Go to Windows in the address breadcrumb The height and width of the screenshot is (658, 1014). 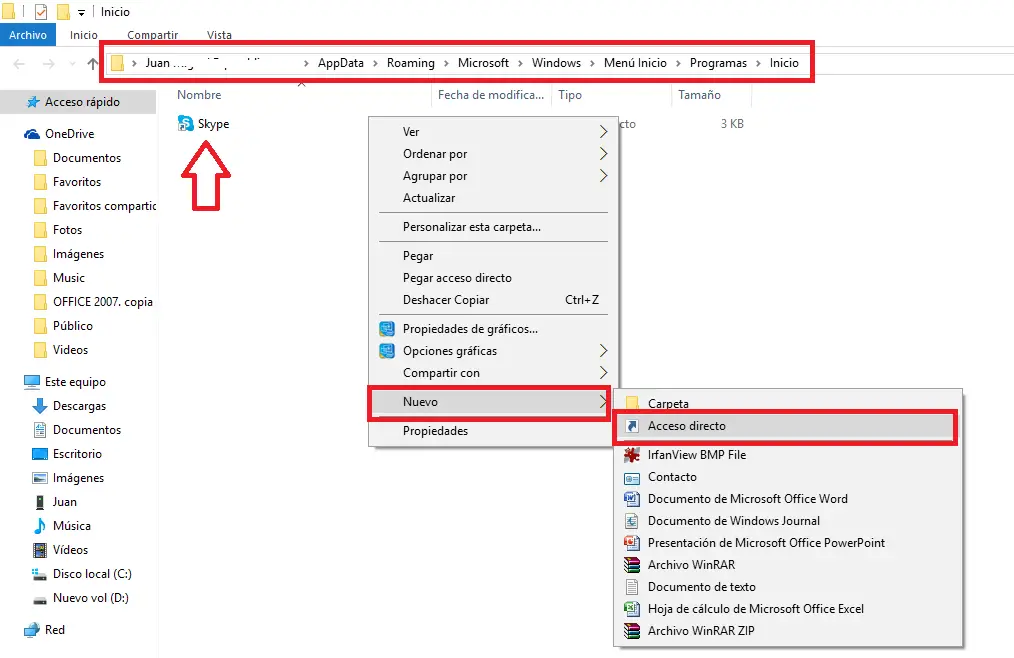coord(556,63)
